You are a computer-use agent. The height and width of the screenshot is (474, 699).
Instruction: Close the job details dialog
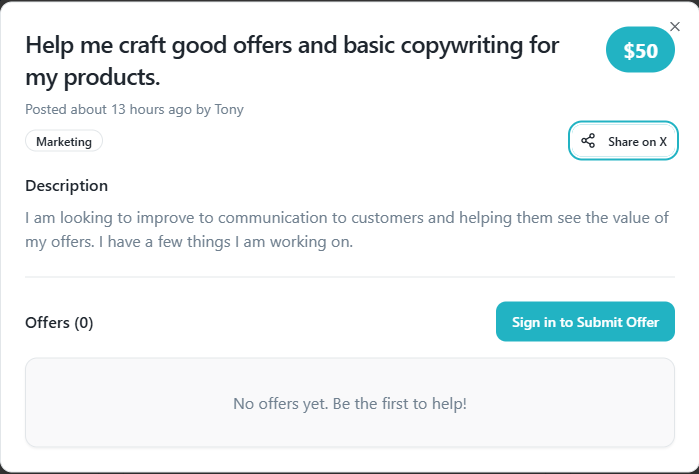(674, 26)
